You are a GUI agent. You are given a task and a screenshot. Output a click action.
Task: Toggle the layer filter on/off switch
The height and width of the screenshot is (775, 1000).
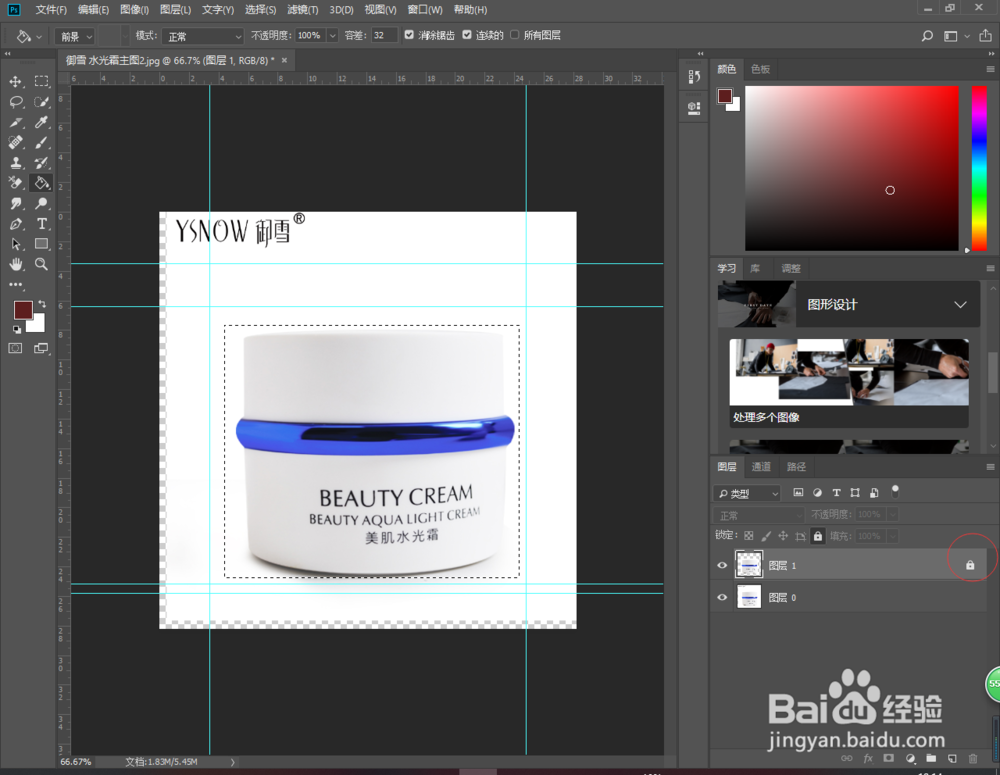tap(895, 492)
